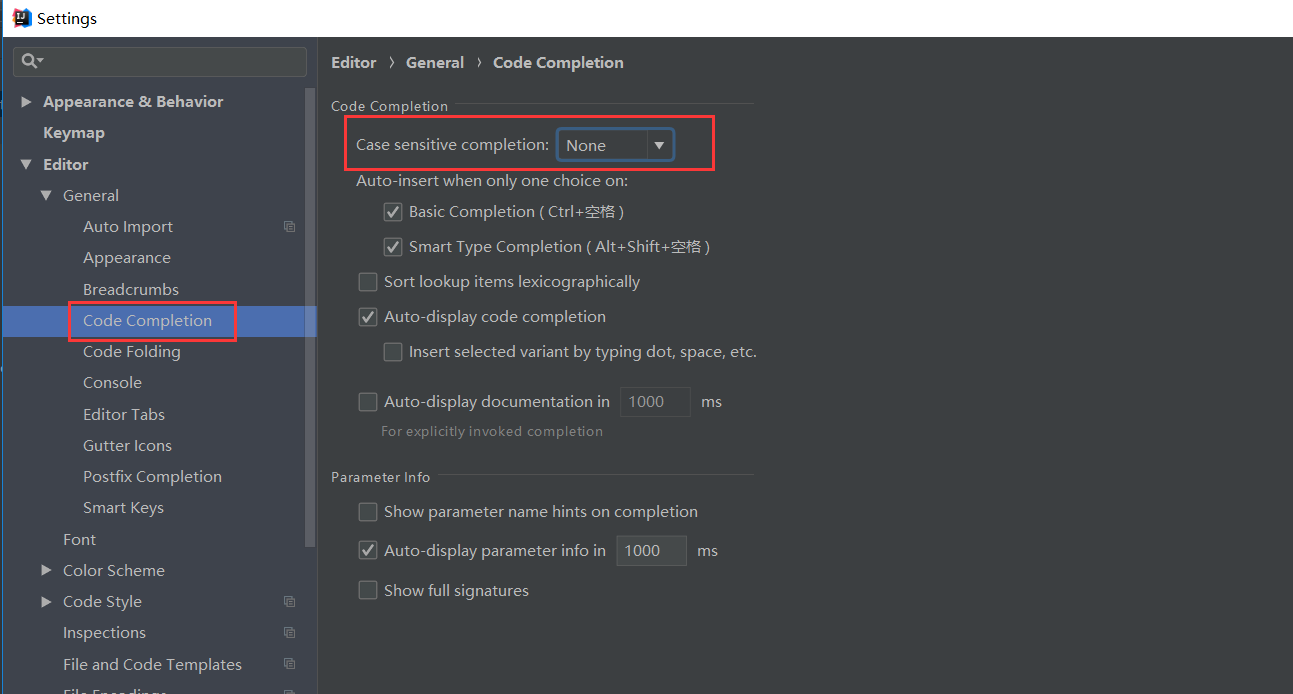Expand the Code Style node arrow
The height and width of the screenshot is (694, 1293).
[46, 602]
